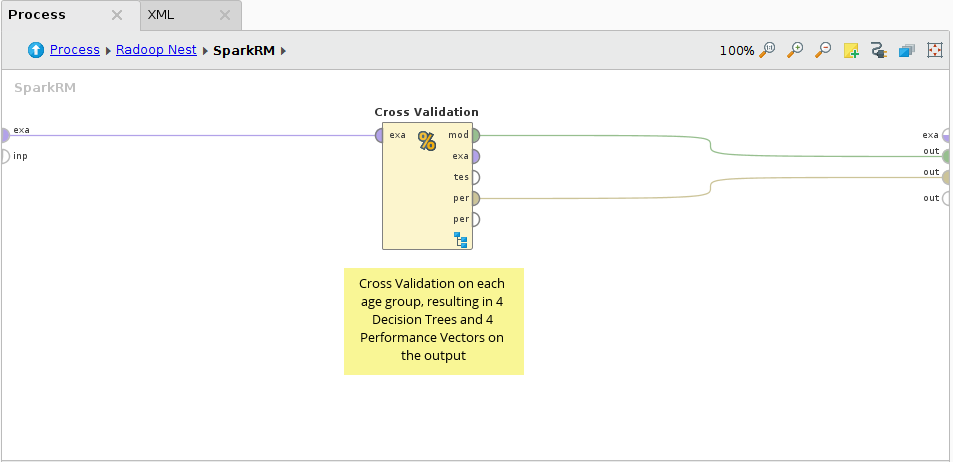953x462 pixels.
Task: Select the Cross Validation percent icon
Action: (427, 141)
